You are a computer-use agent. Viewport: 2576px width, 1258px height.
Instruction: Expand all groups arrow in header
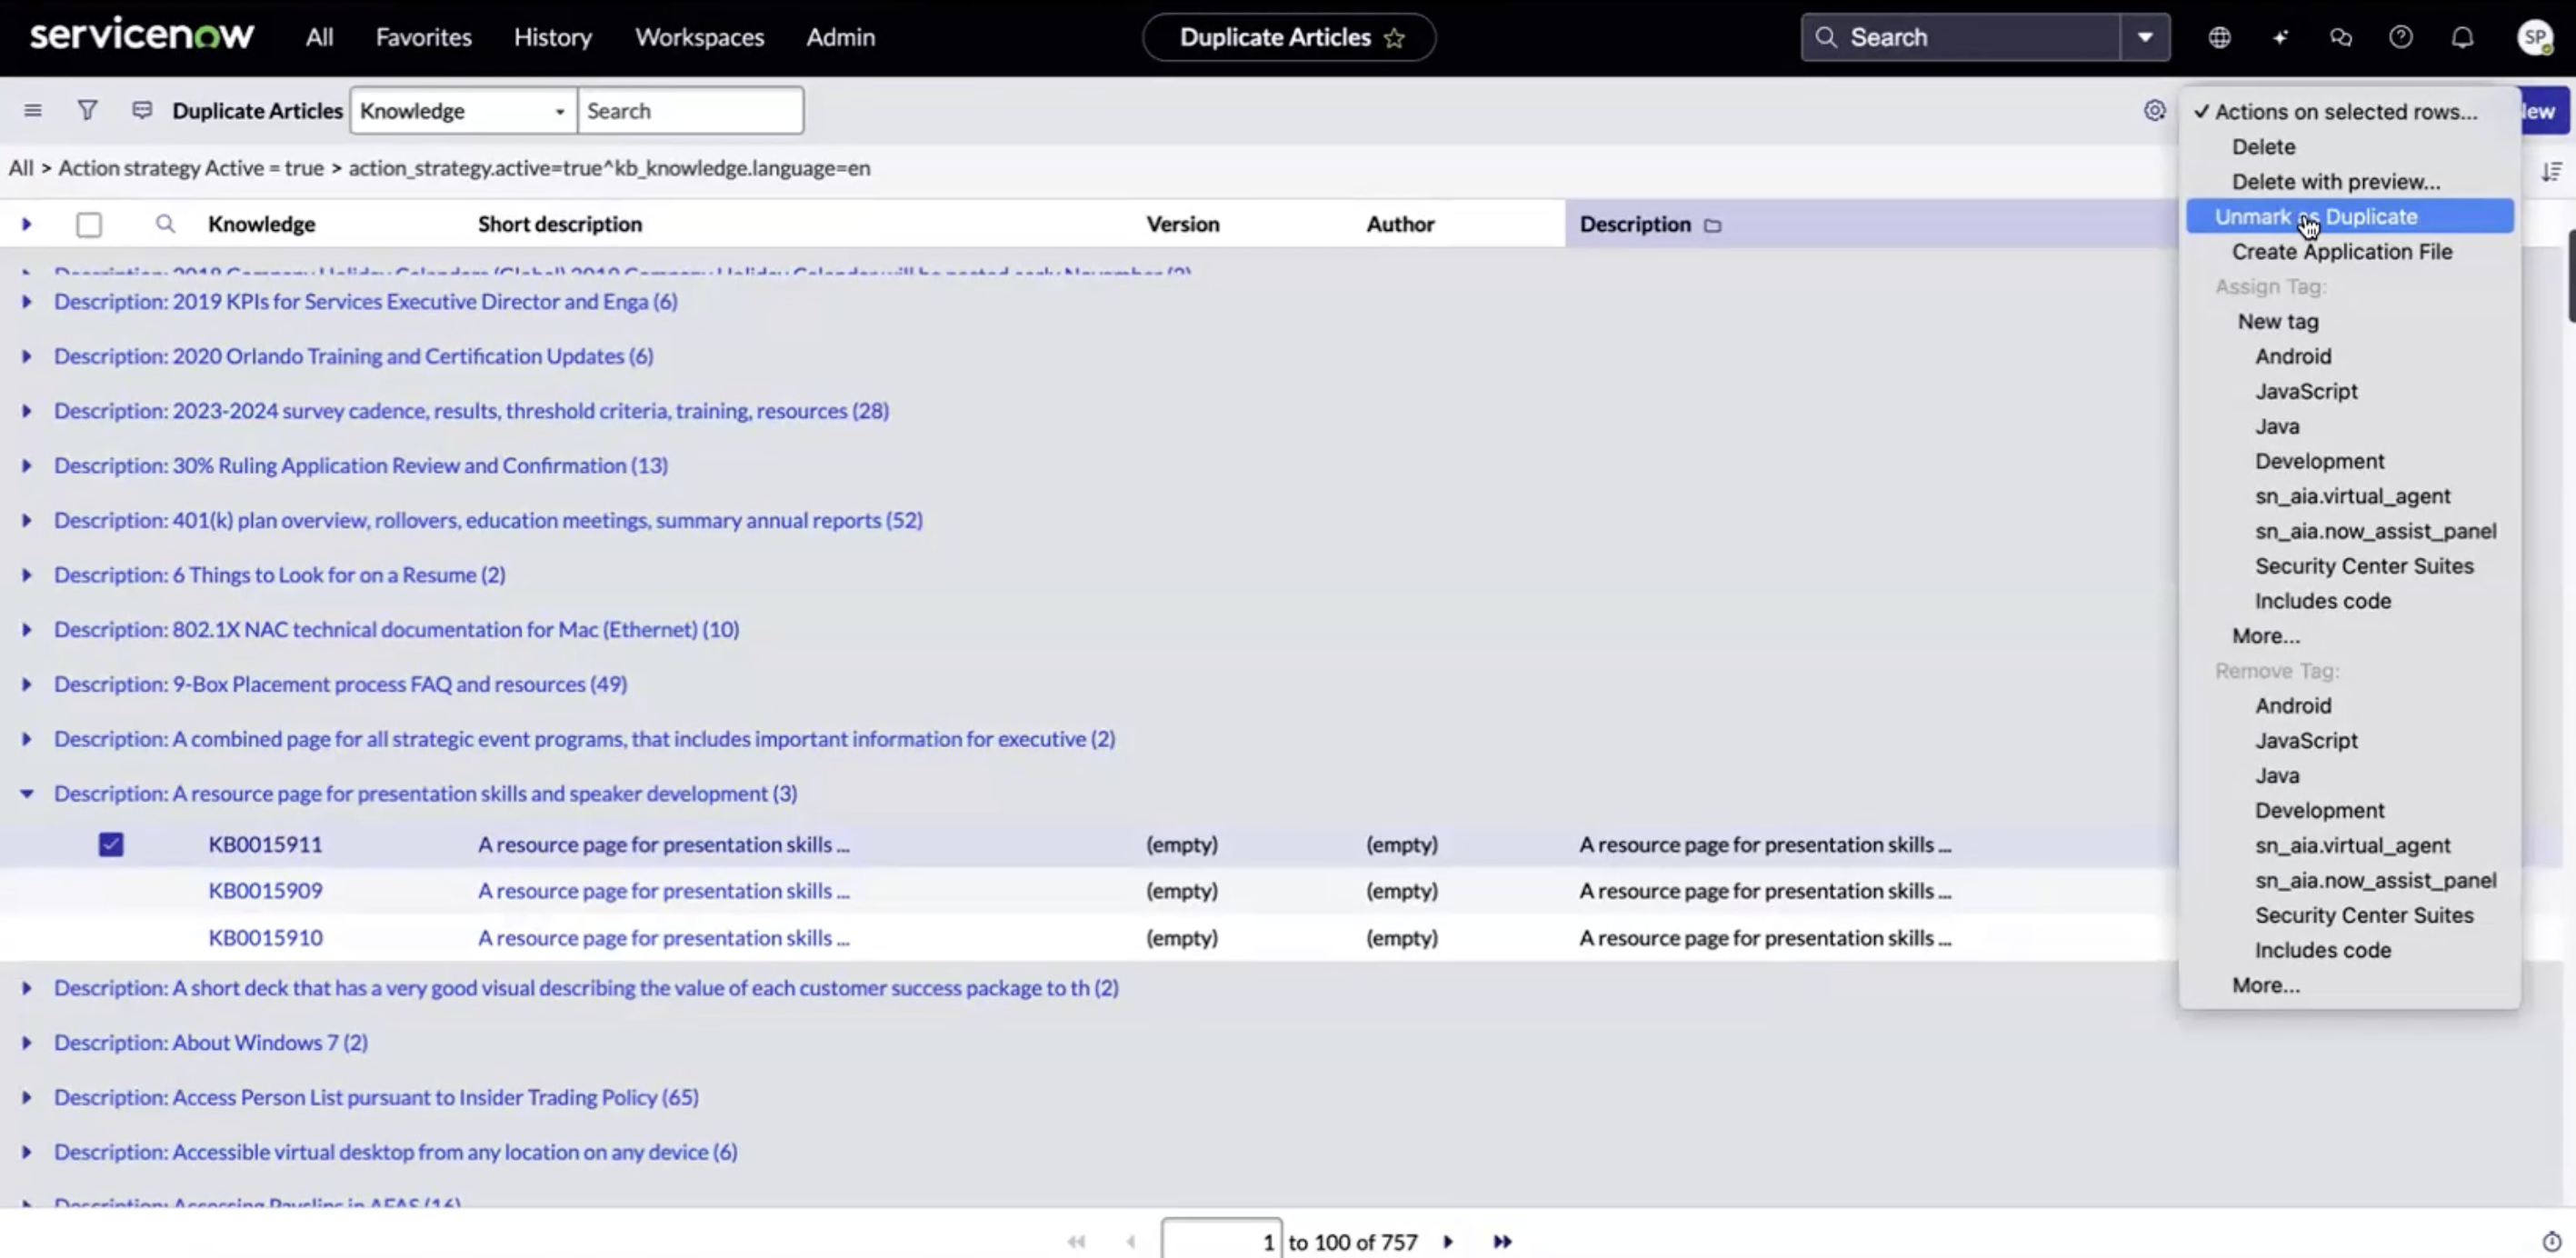tap(27, 224)
